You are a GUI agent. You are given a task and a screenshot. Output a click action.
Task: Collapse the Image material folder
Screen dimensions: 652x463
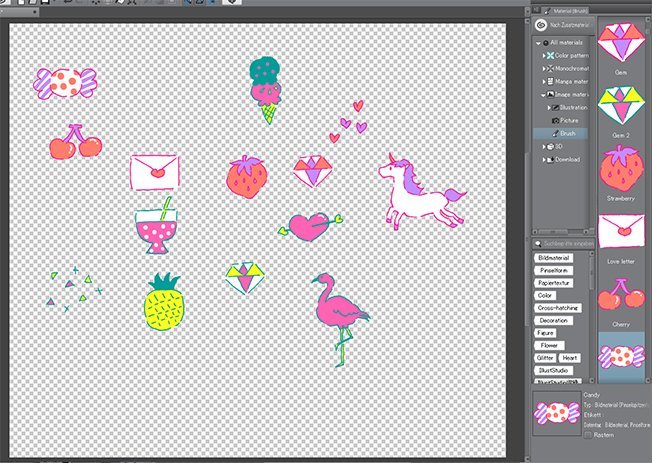[544, 95]
